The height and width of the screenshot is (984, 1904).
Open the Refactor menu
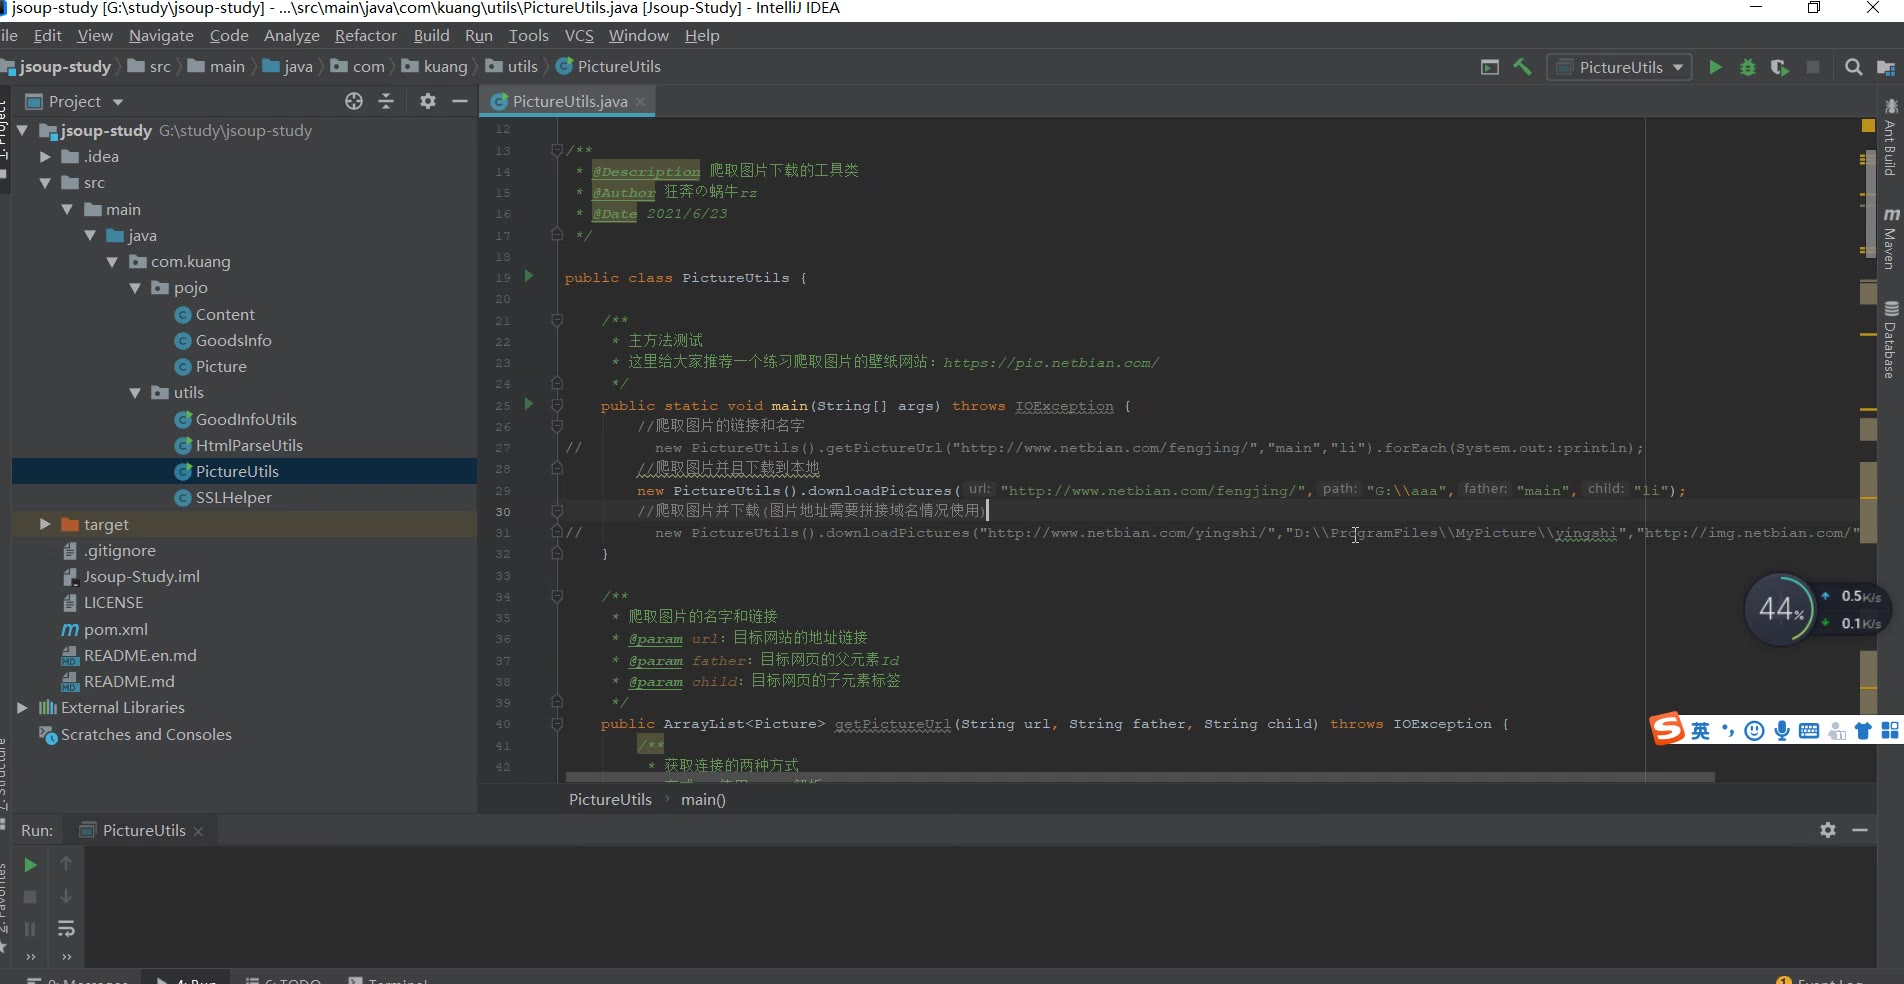365,35
